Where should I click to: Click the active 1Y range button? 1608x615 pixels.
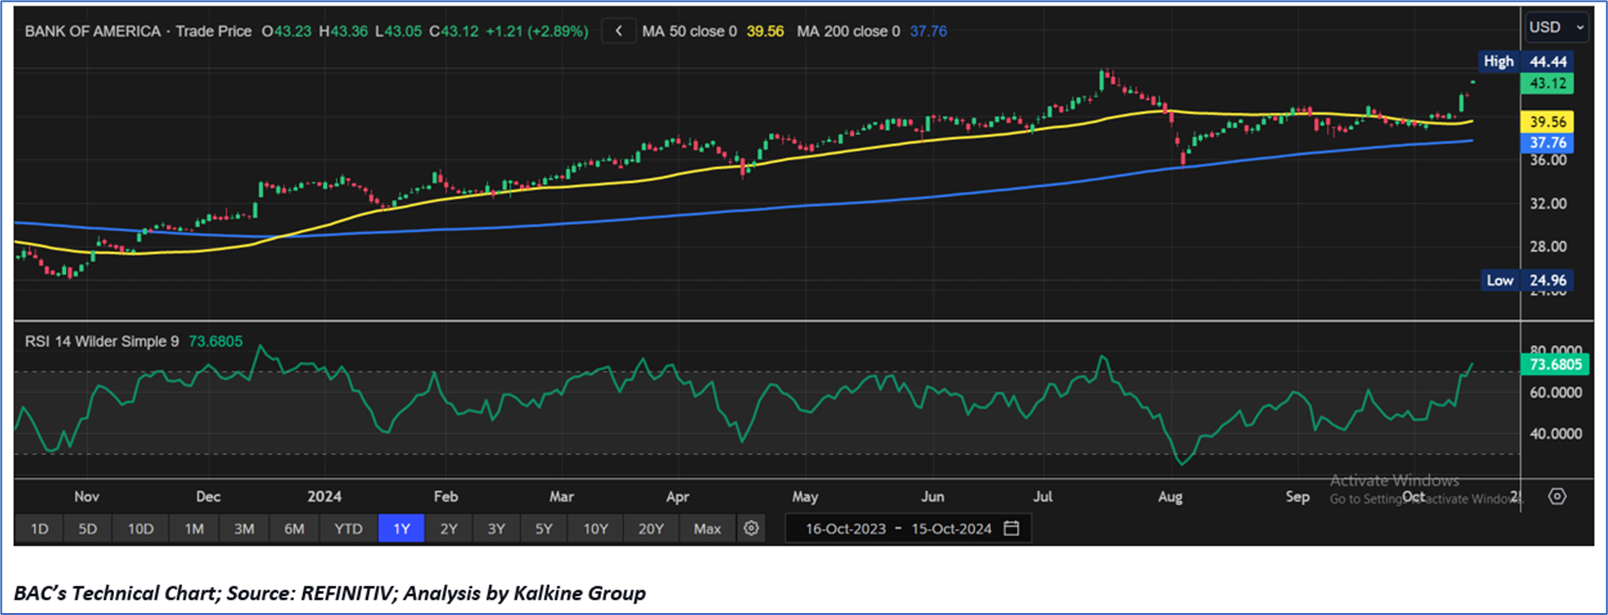click(x=402, y=528)
